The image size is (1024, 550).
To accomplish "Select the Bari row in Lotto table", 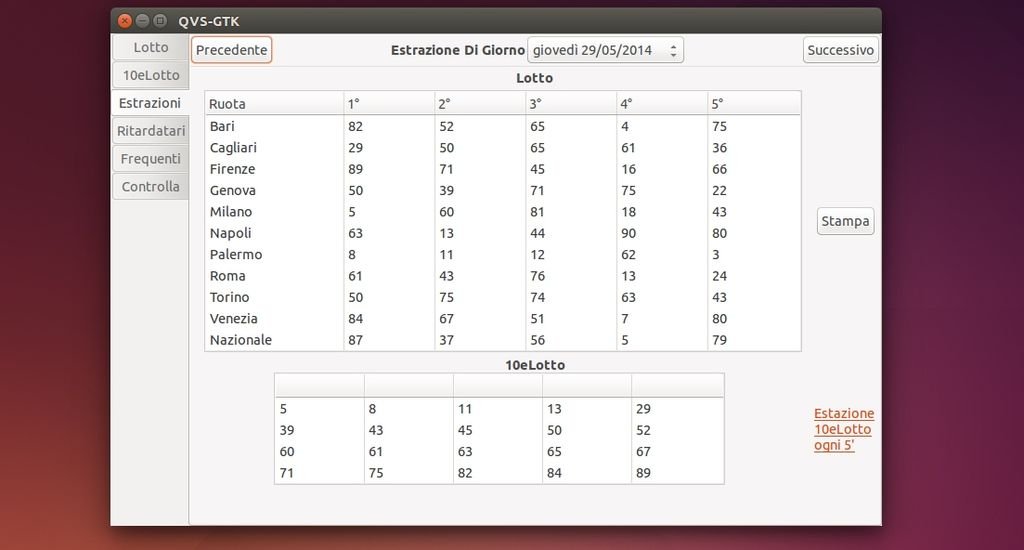I will click(x=502, y=127).
